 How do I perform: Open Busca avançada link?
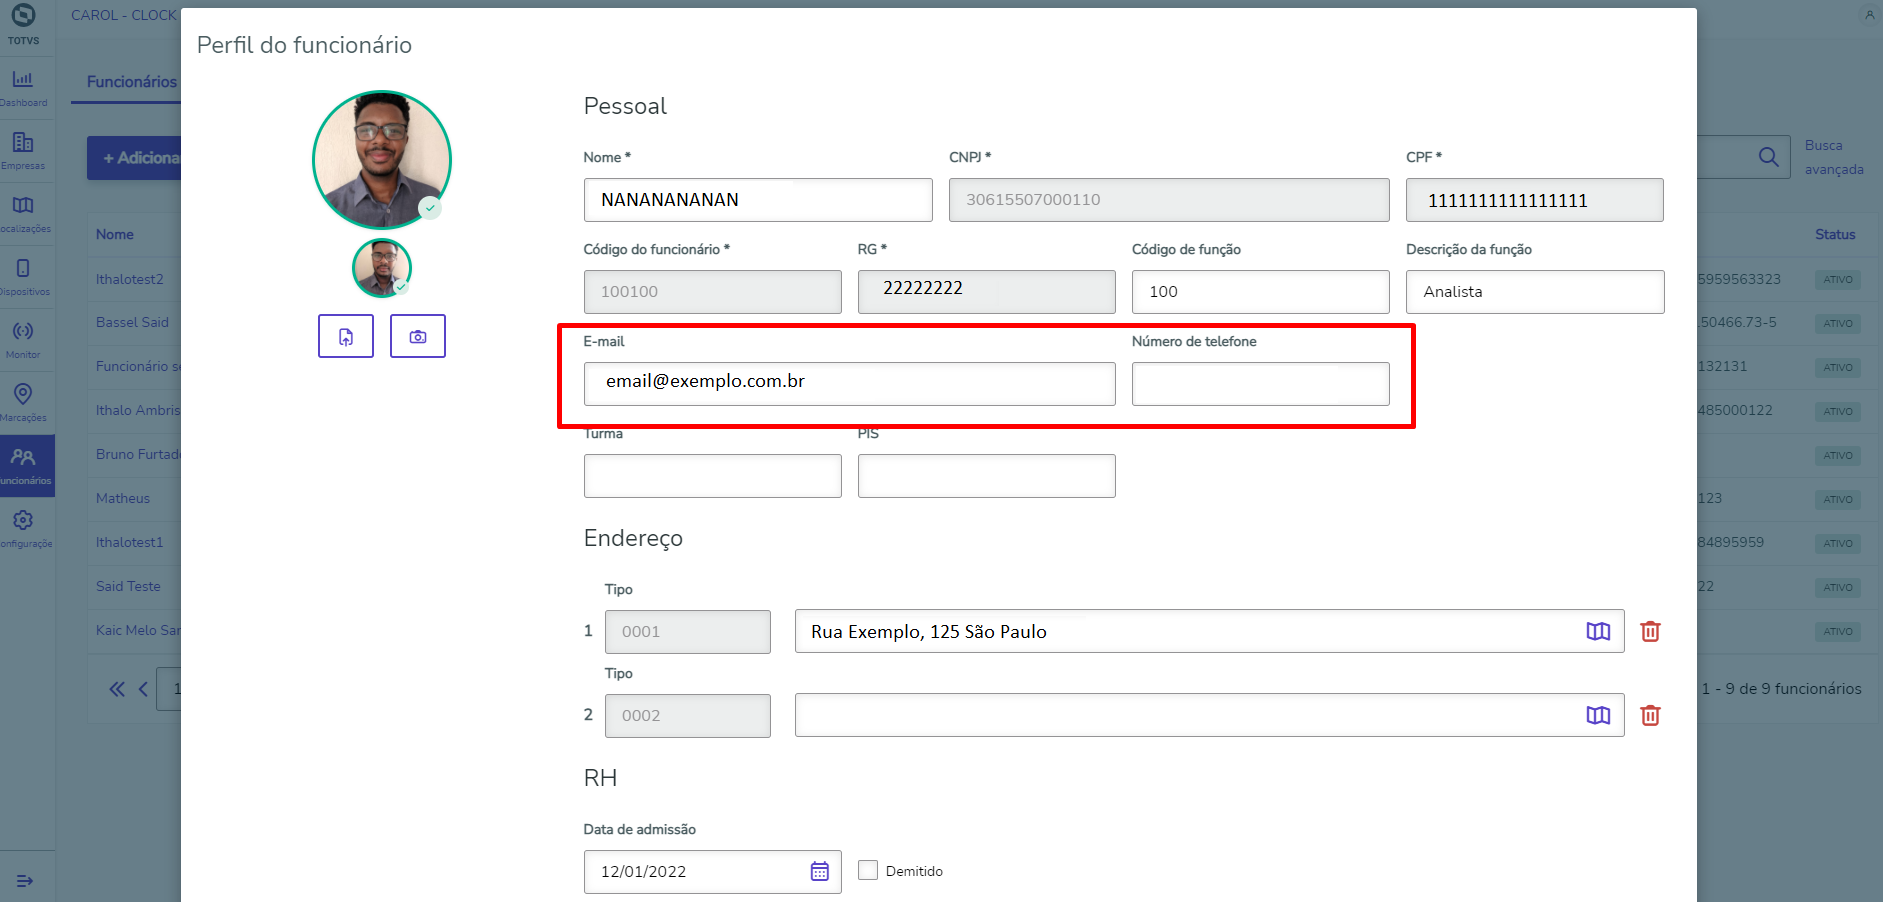tap(1833, 158)
